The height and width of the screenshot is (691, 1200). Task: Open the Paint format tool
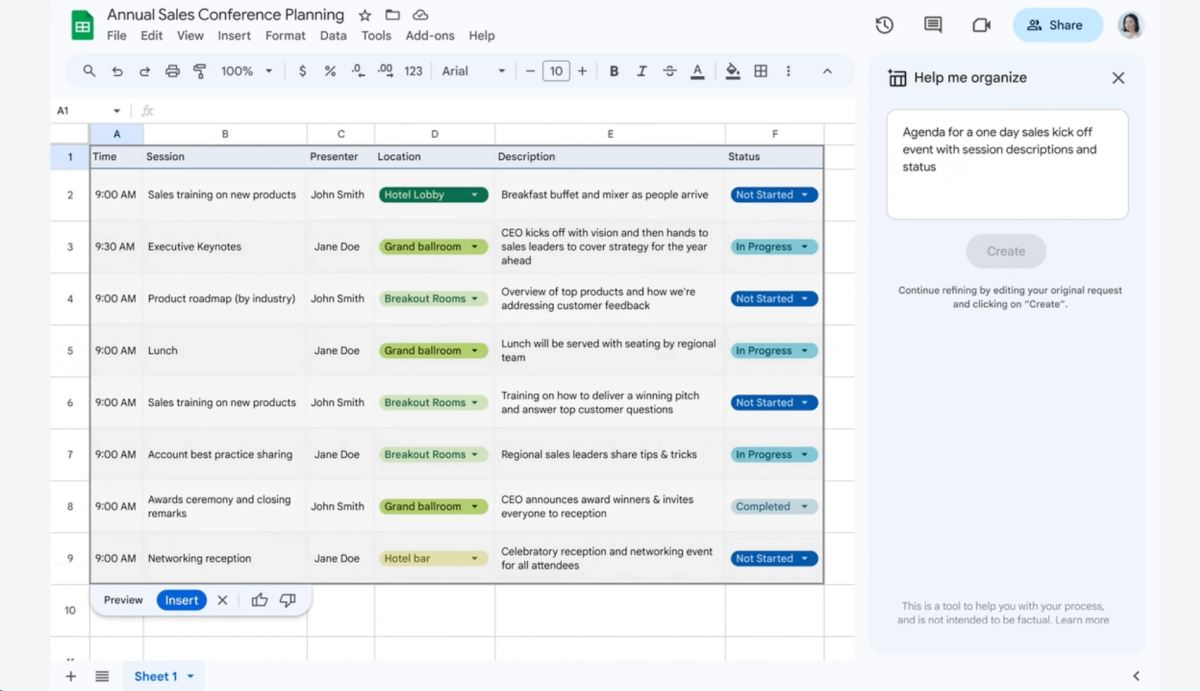coord(199,71)
